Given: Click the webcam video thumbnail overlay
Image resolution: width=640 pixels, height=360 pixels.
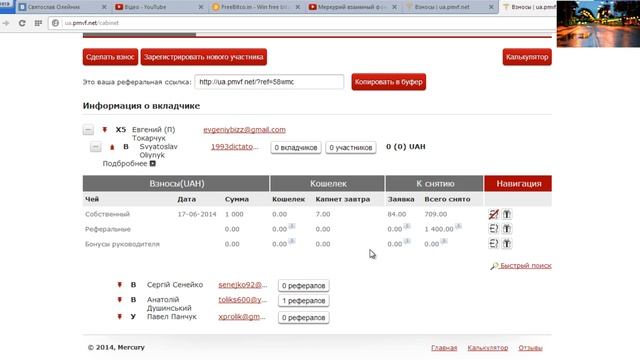Looking at the screenshot, I should [x=598, y=24].
